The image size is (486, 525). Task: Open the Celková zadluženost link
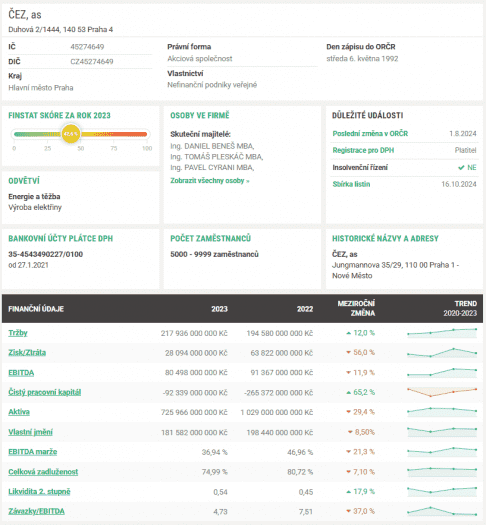(43, 472)
